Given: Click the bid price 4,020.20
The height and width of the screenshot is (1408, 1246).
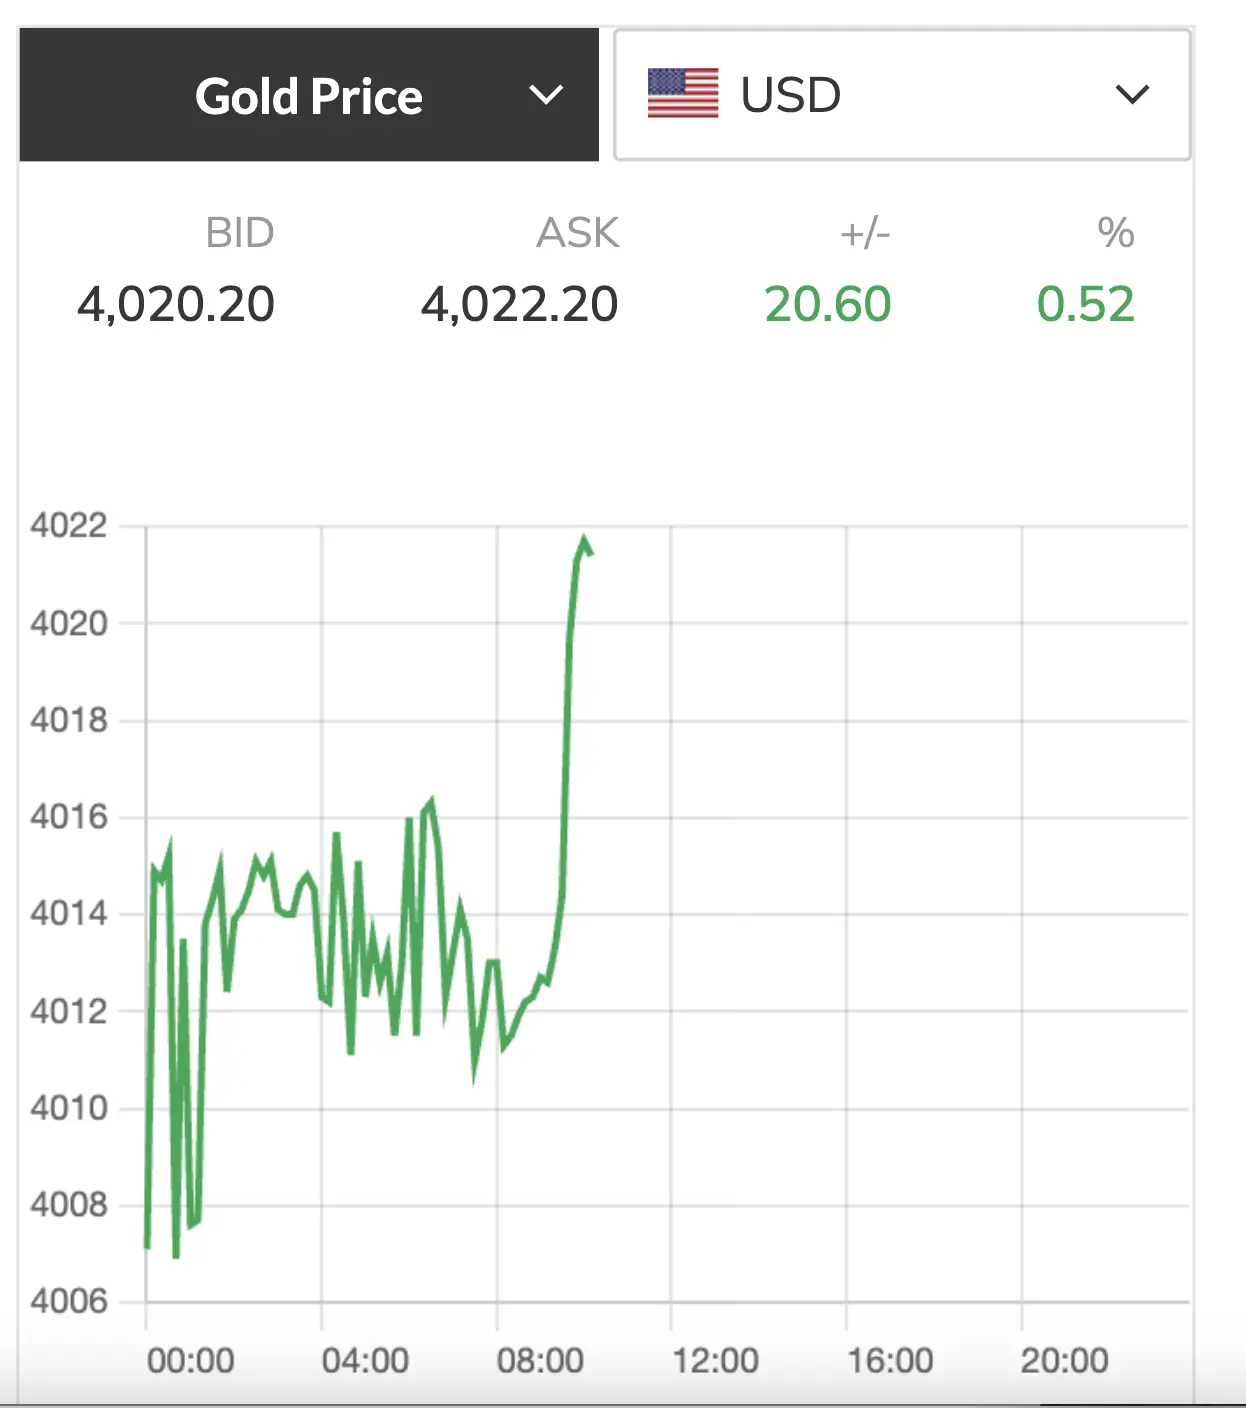Looking at the screenshot, I should 176,304.
